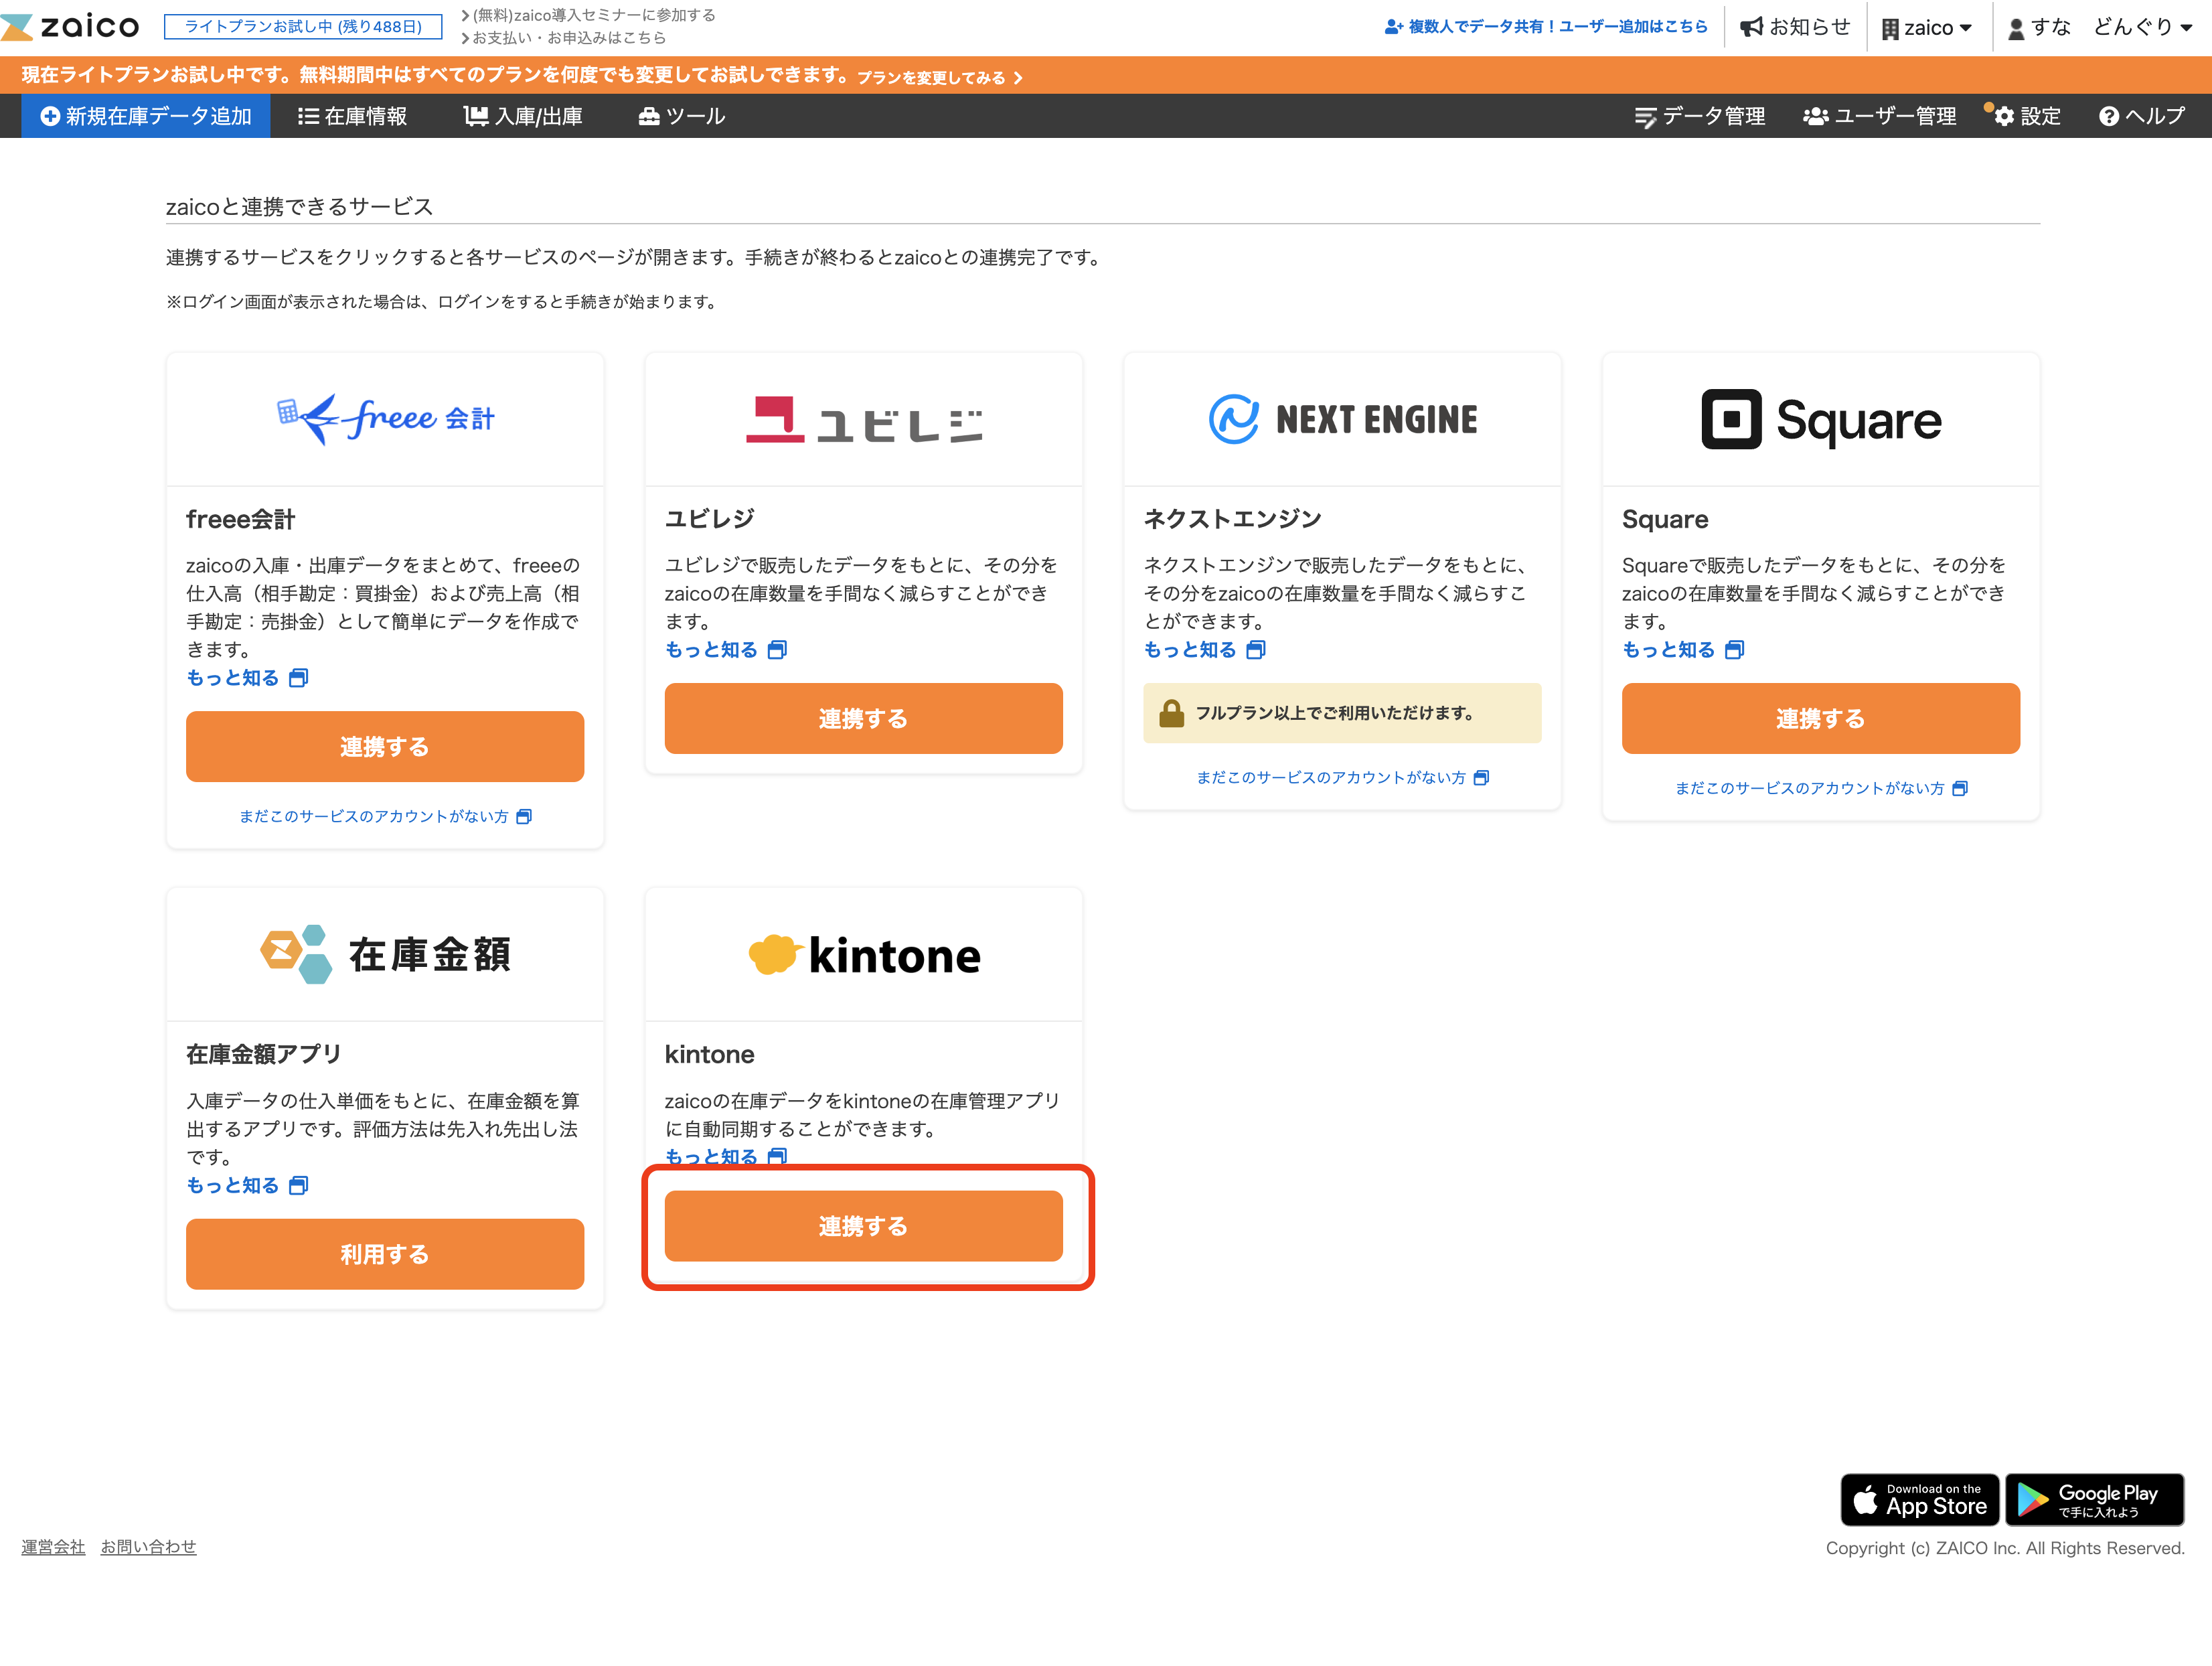Click the ユビレジ logo image

tap(864, 420)
